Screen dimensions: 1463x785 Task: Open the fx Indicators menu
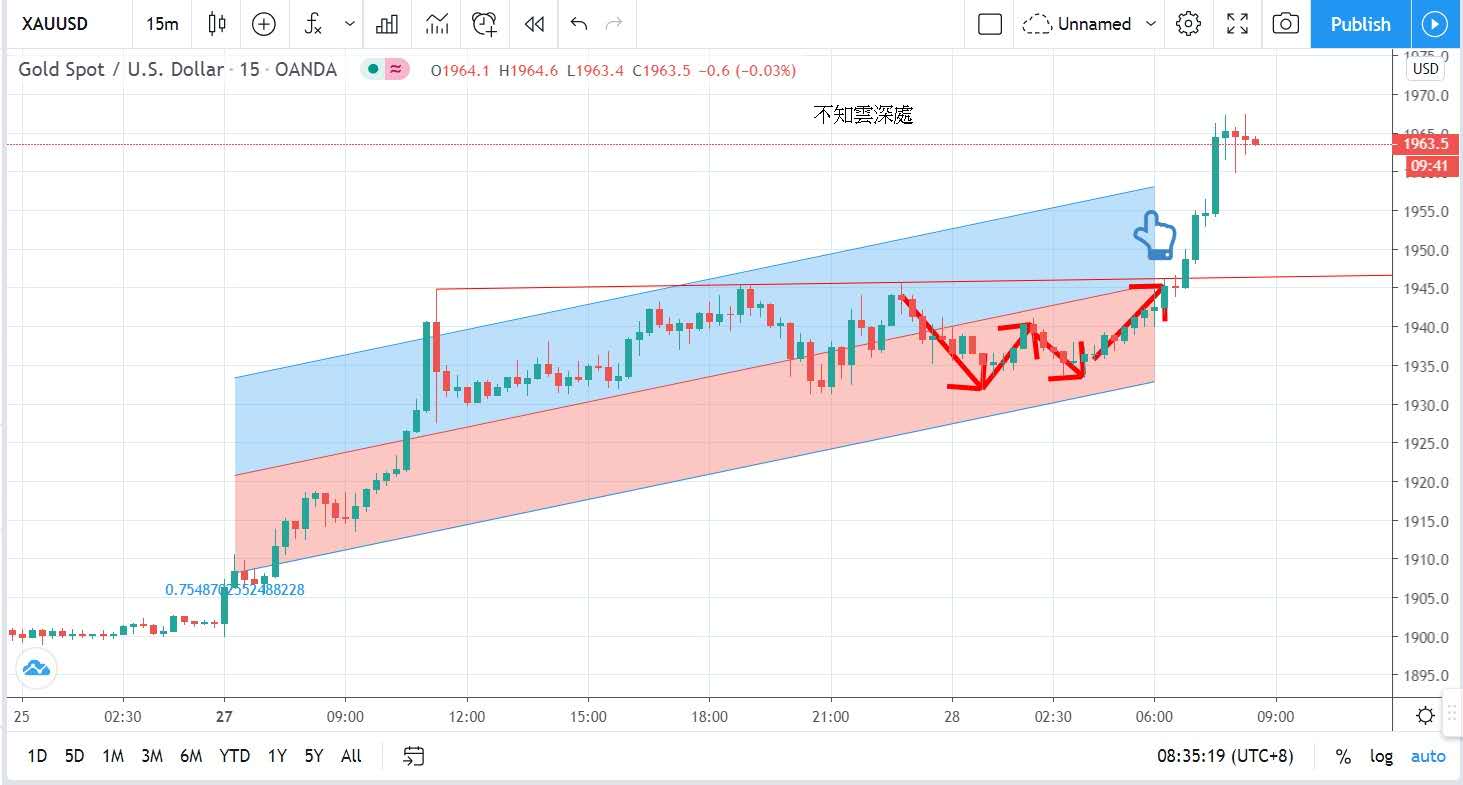[x=313, y=24]
